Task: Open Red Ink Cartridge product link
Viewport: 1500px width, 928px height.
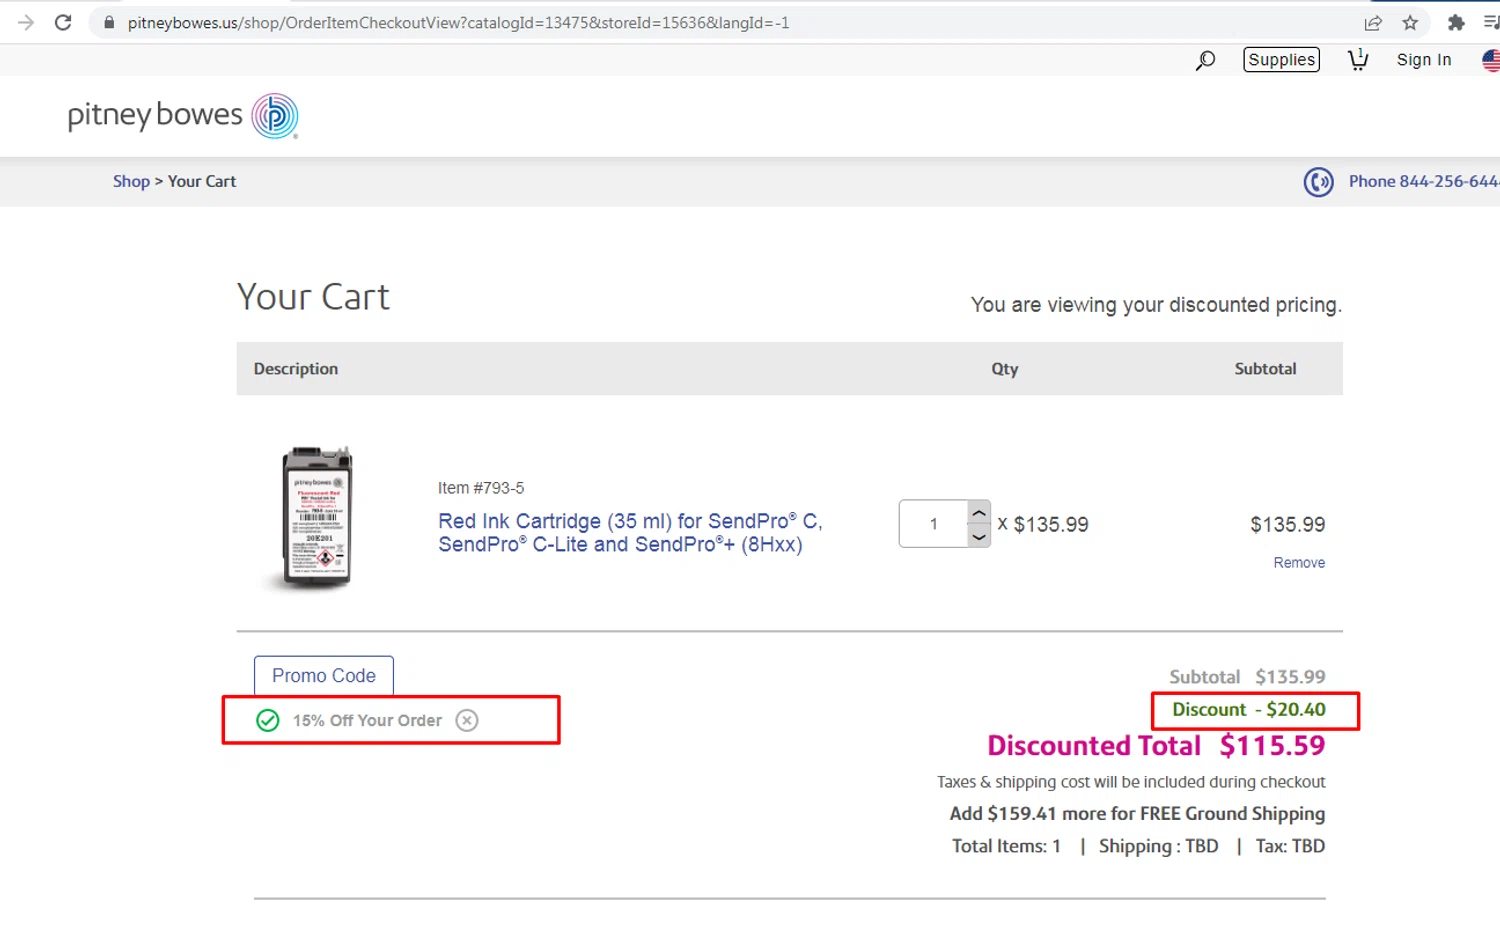Action: tap(630, 532)
